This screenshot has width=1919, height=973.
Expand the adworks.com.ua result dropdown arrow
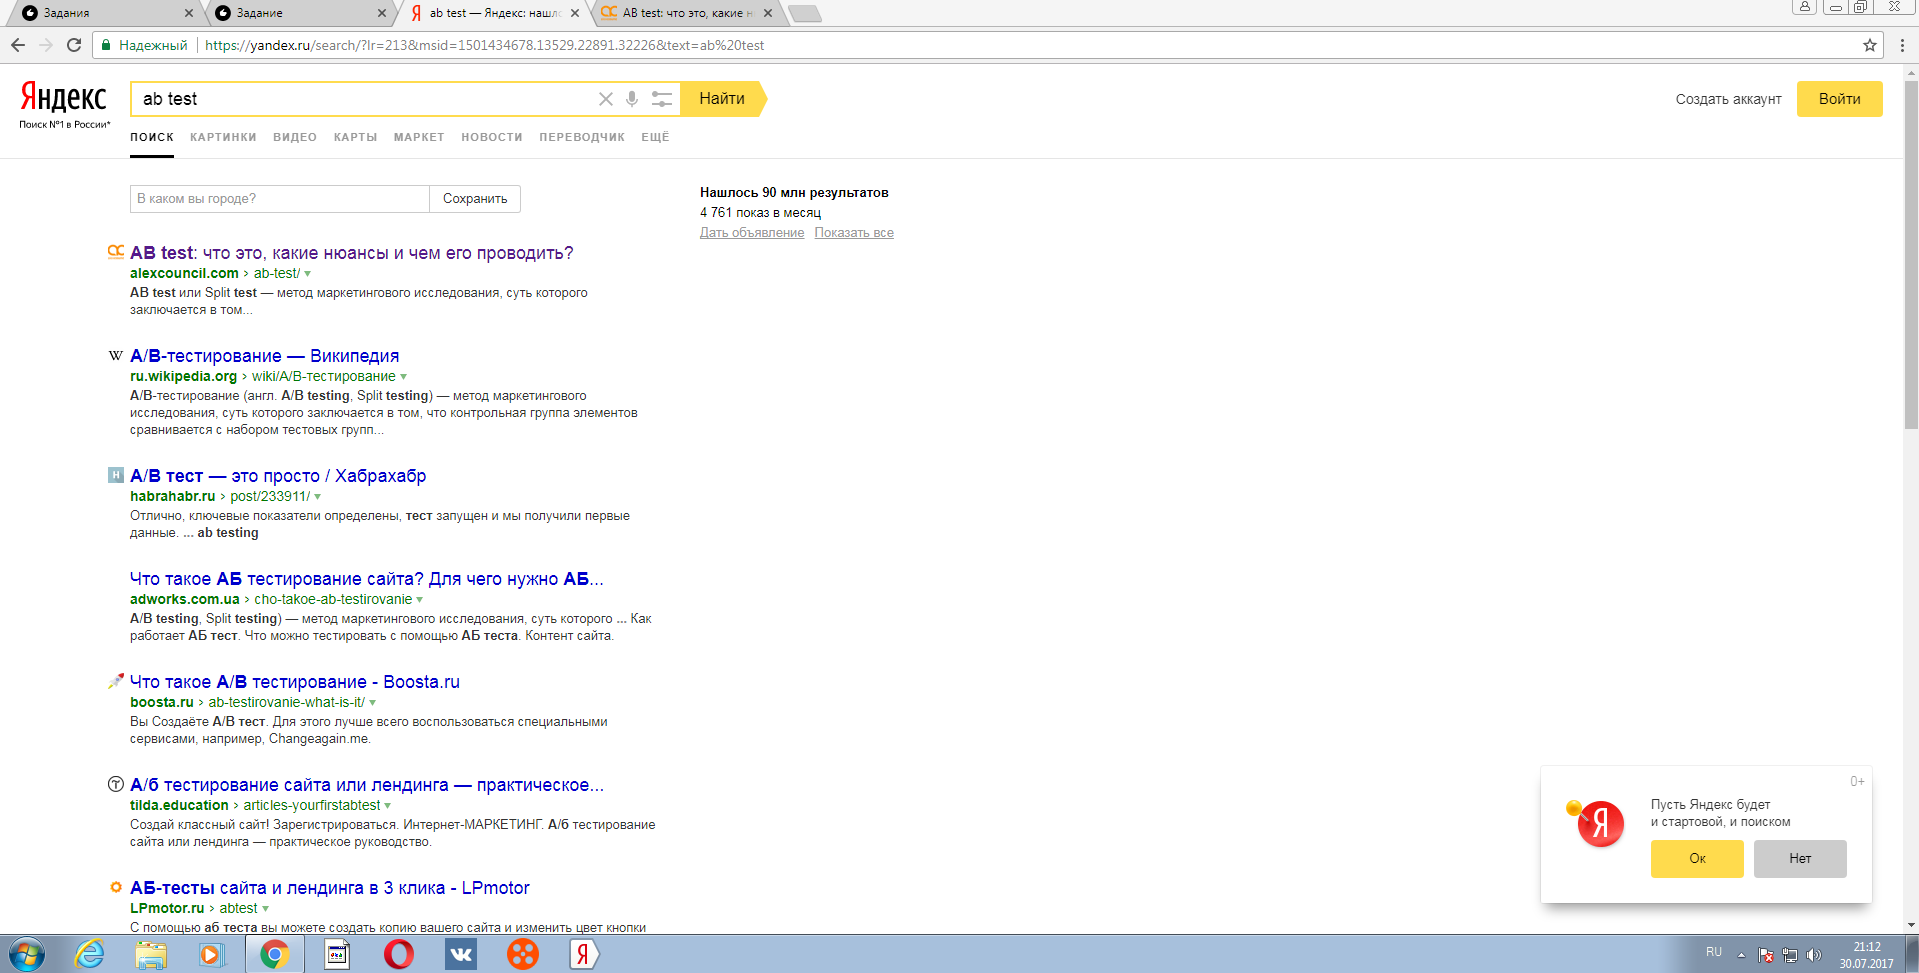(419, 600)
